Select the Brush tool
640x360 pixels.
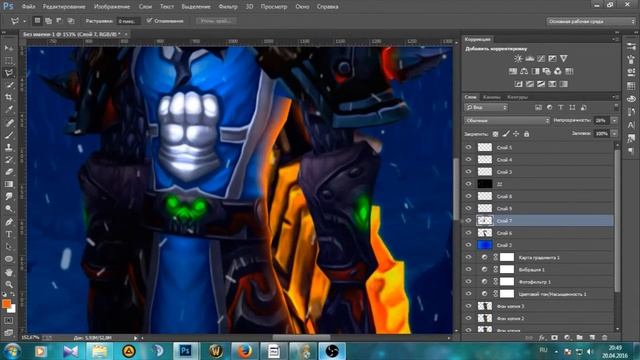click(9, 135)
